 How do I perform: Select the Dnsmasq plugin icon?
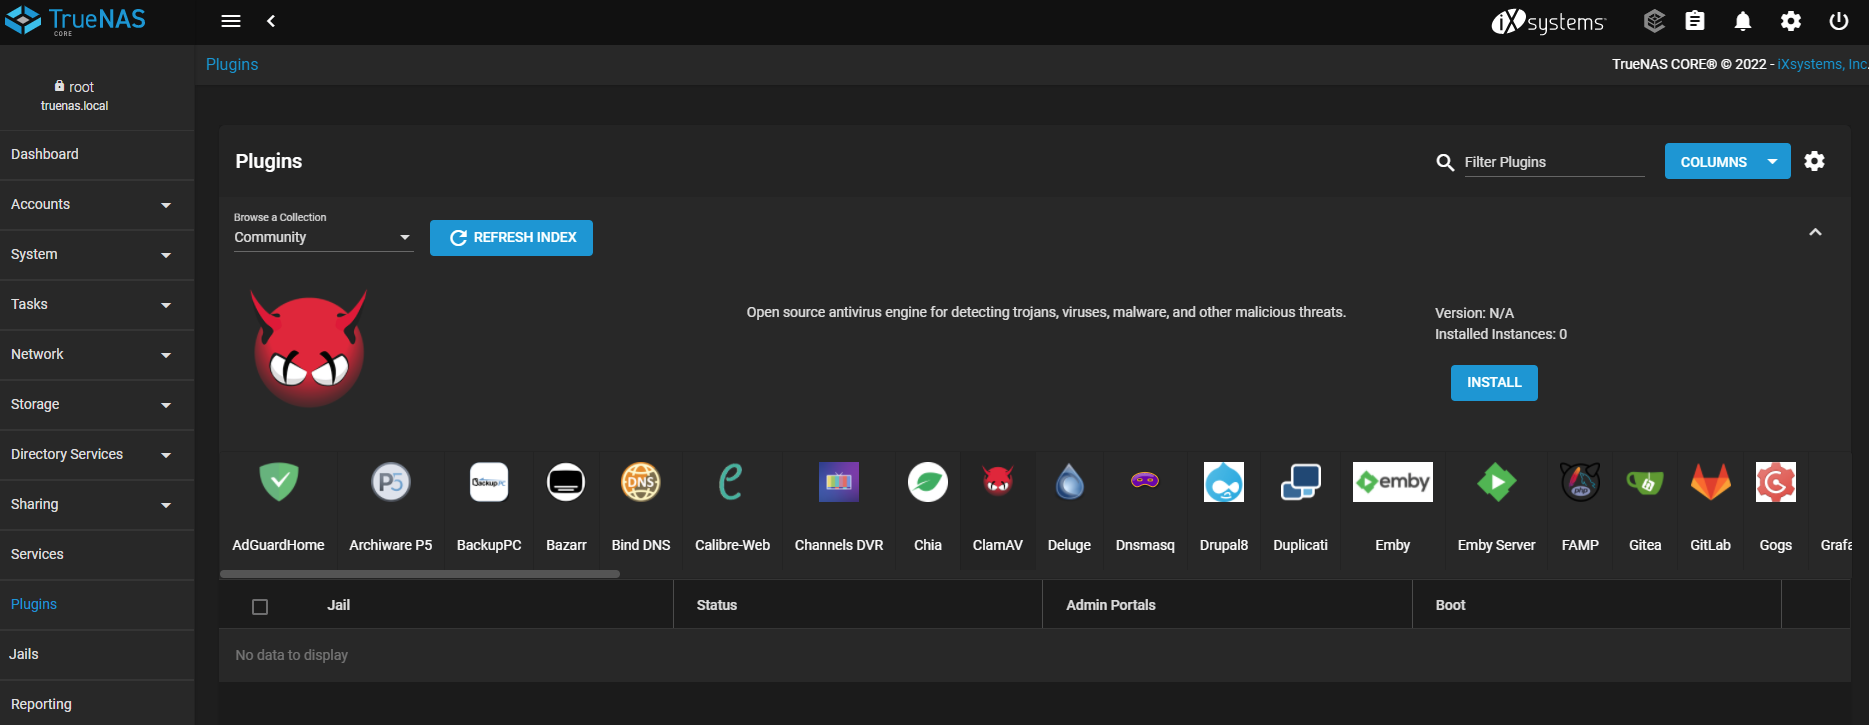pyautogui.click(x=1145, y=481)
